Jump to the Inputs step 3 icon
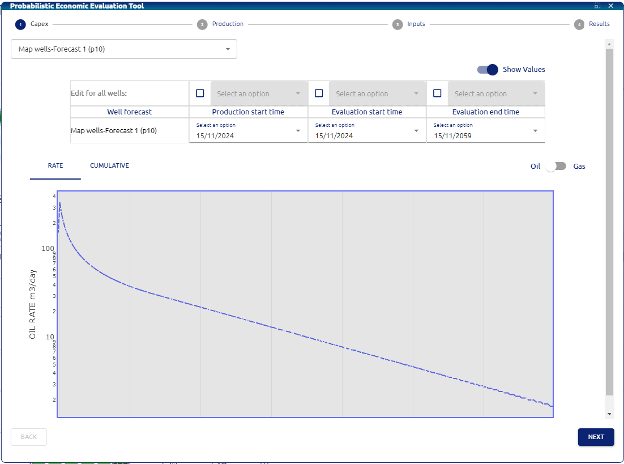Viewport: 624px width, 464px height. (x=397, y=24)
